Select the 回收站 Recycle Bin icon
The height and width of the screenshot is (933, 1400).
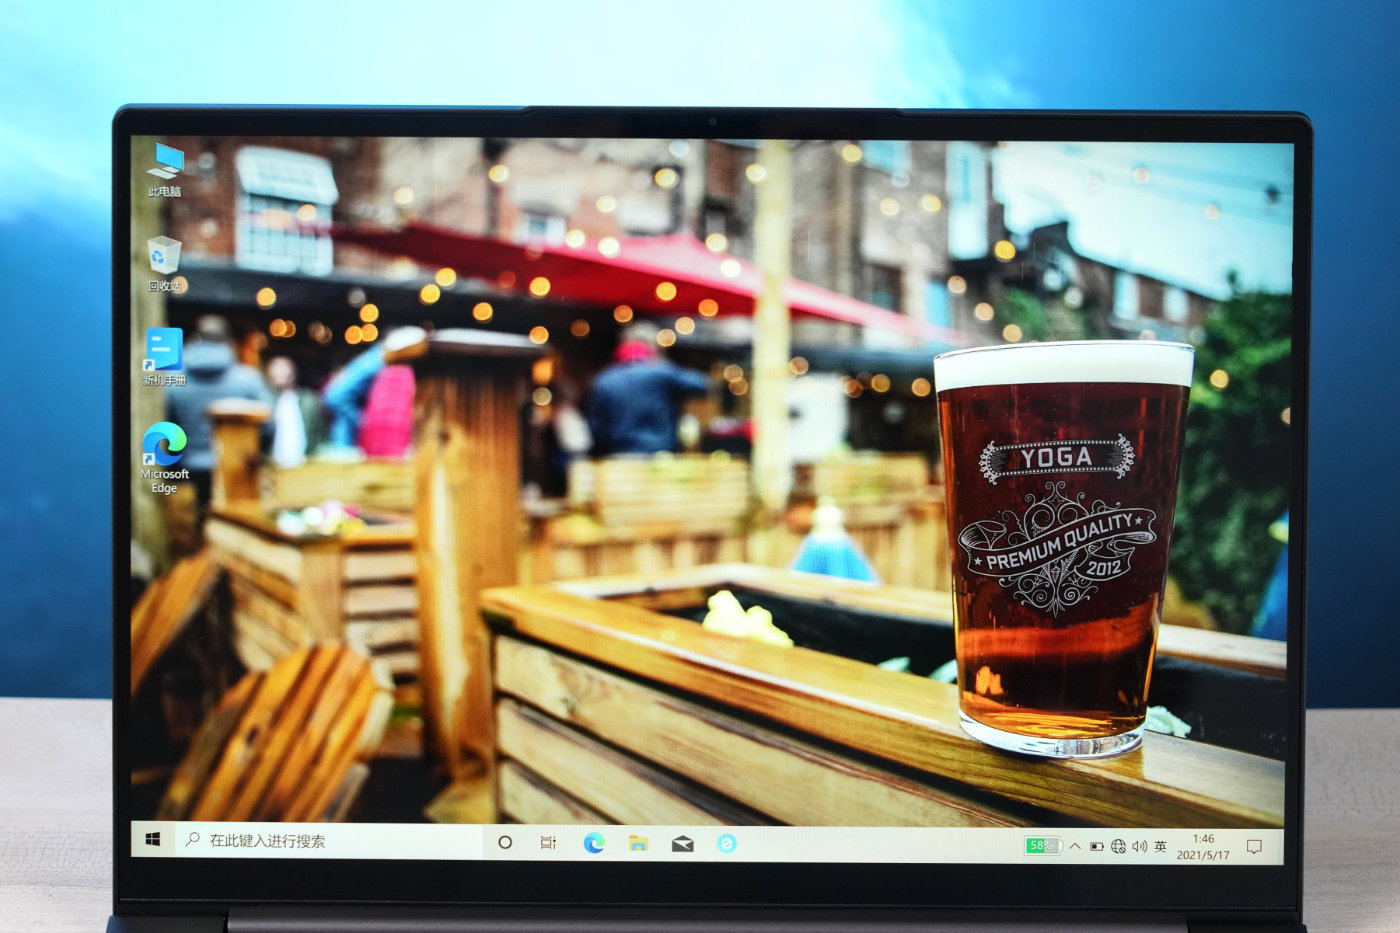coord(164,263)
